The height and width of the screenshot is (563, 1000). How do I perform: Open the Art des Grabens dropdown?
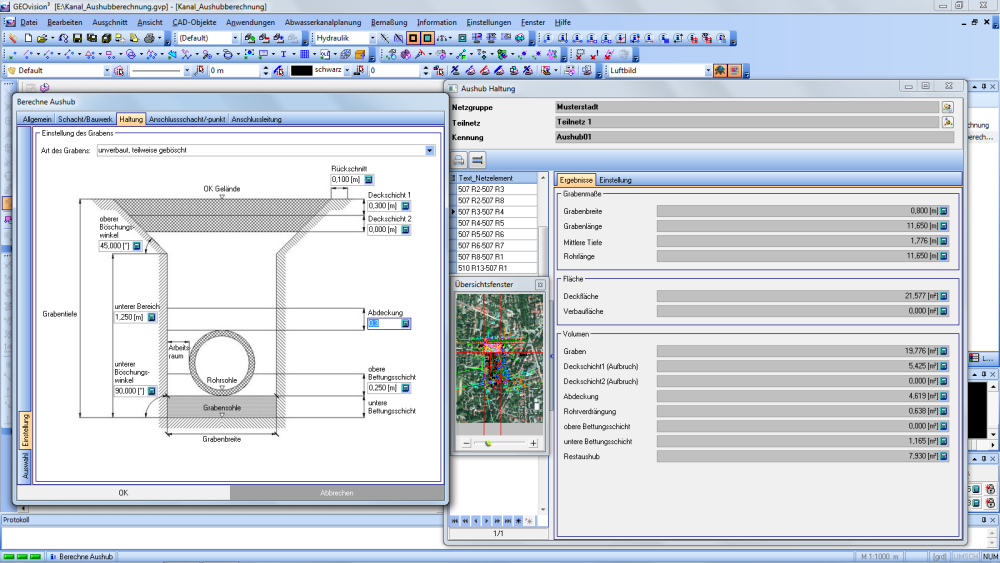click(x=430, y=150)
